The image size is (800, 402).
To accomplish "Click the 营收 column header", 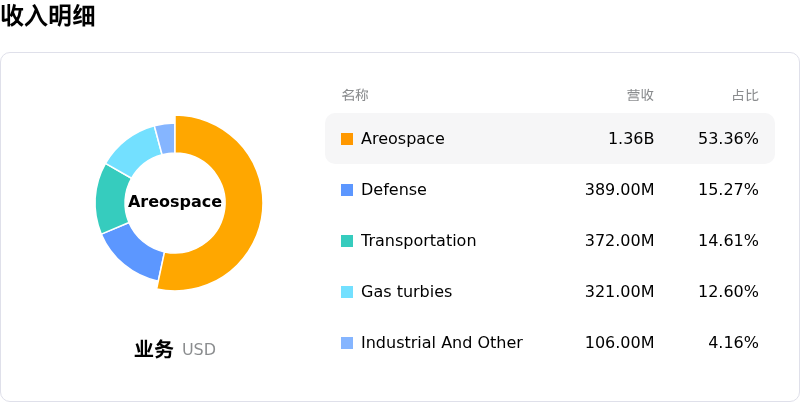I will [x=640, y=95].
